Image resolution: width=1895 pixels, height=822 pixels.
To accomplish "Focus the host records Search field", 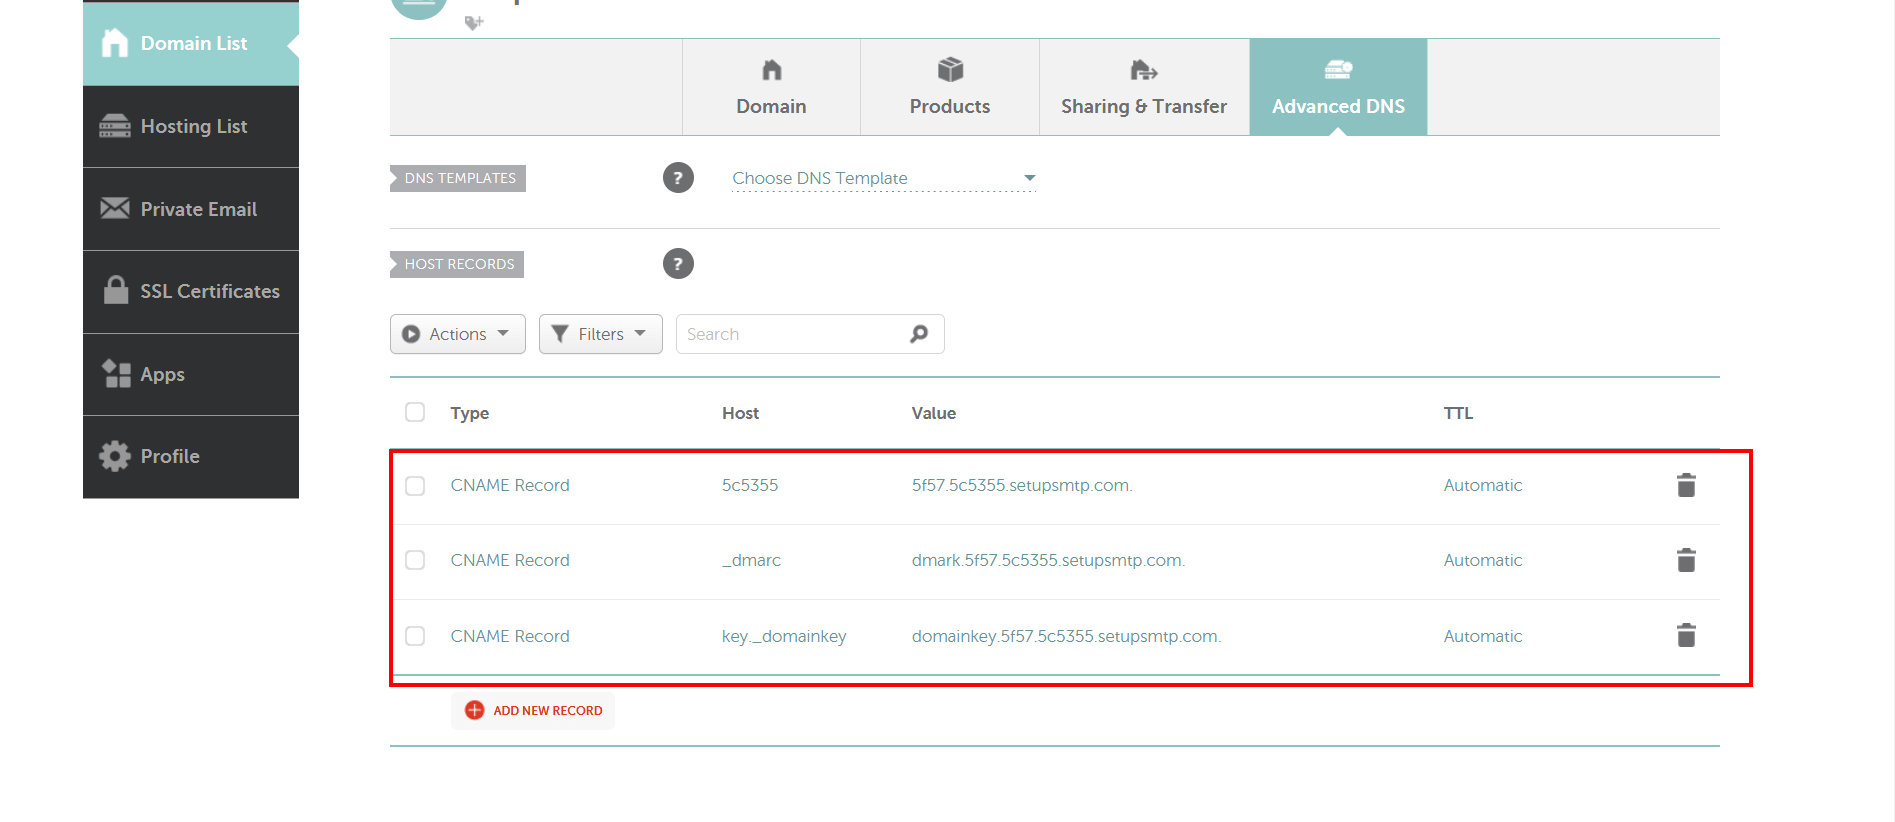I will [x=790, y=334].
